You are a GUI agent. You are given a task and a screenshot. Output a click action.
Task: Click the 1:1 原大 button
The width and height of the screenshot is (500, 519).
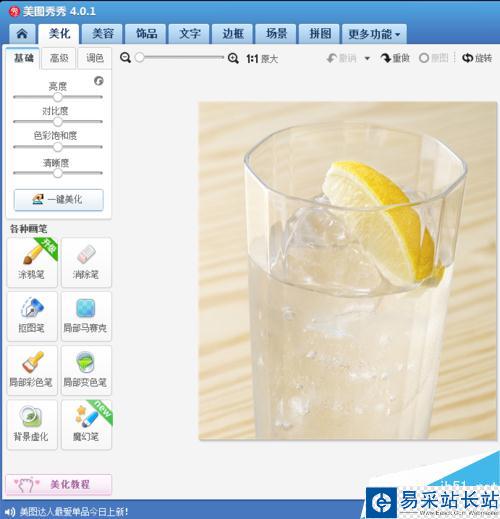pos(262,59)
